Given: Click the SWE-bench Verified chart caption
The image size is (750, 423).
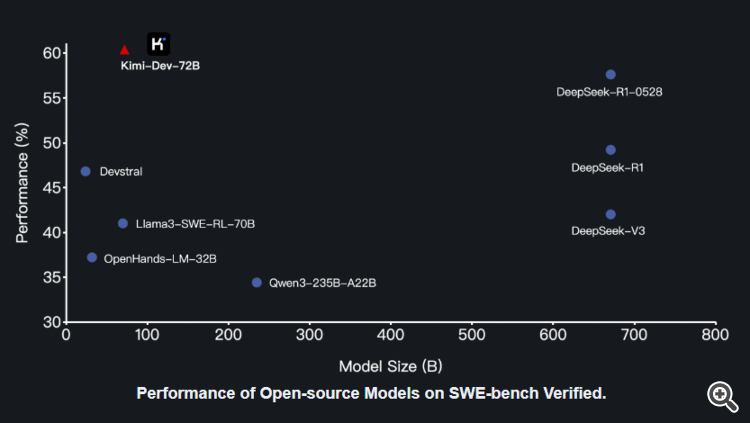Looking at the screenshot, I should [x=371, y=394].
